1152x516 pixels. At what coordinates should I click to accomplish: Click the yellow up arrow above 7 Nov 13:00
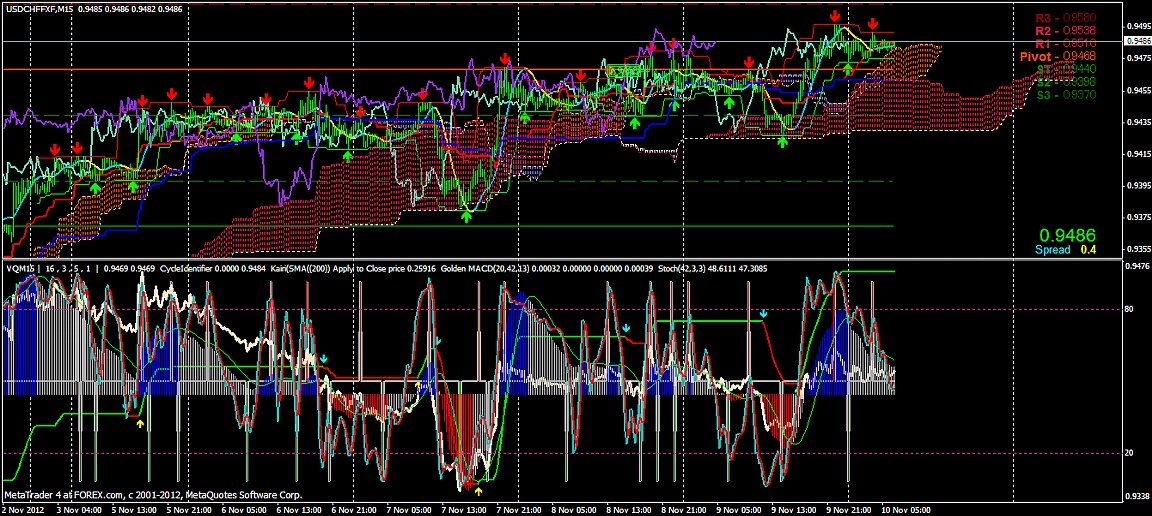[x=478, y=491]
